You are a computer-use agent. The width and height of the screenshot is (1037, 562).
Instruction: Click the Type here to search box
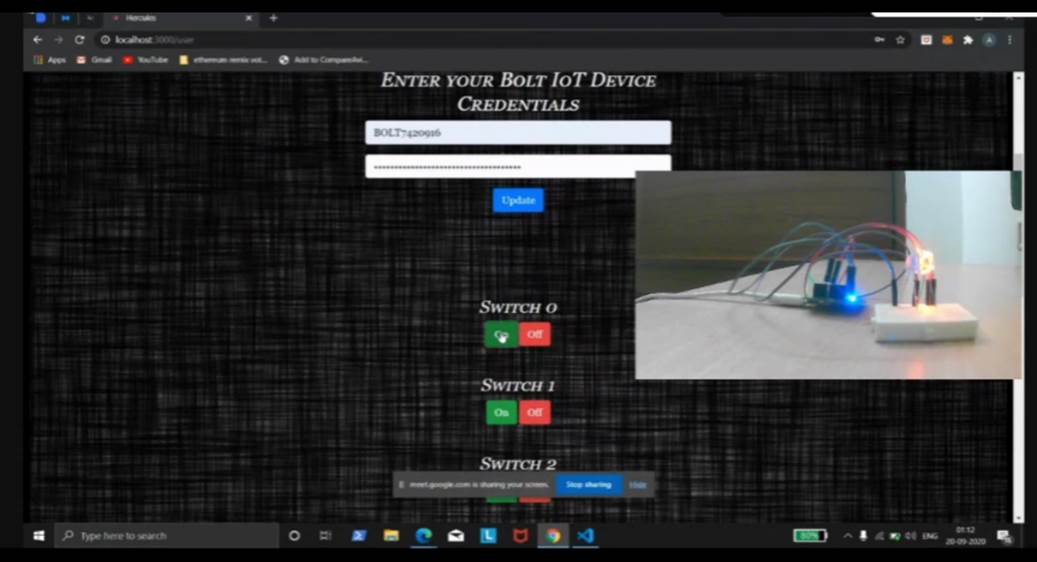[x=167, y=536]
